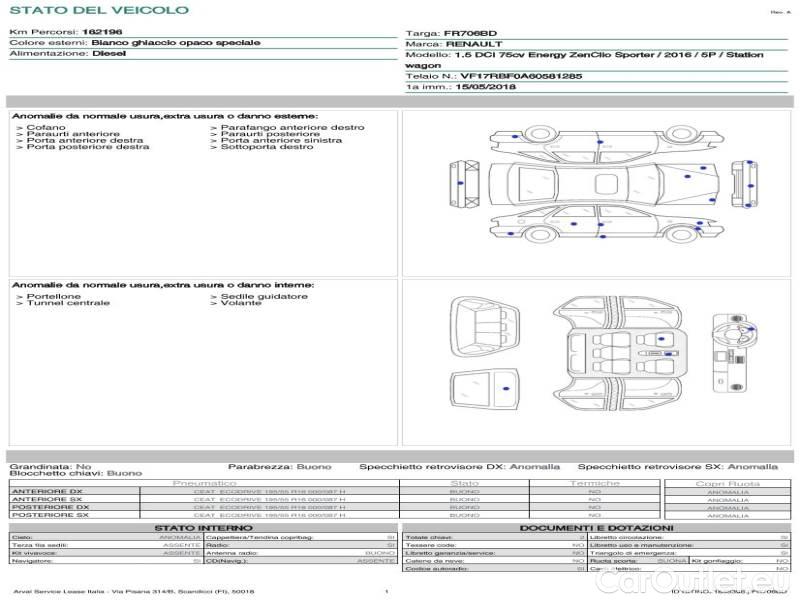Click the "Porta anteriore sinistra" entry
The height and width of the screenshot is (600, 800).
click(x=281, y=140)
